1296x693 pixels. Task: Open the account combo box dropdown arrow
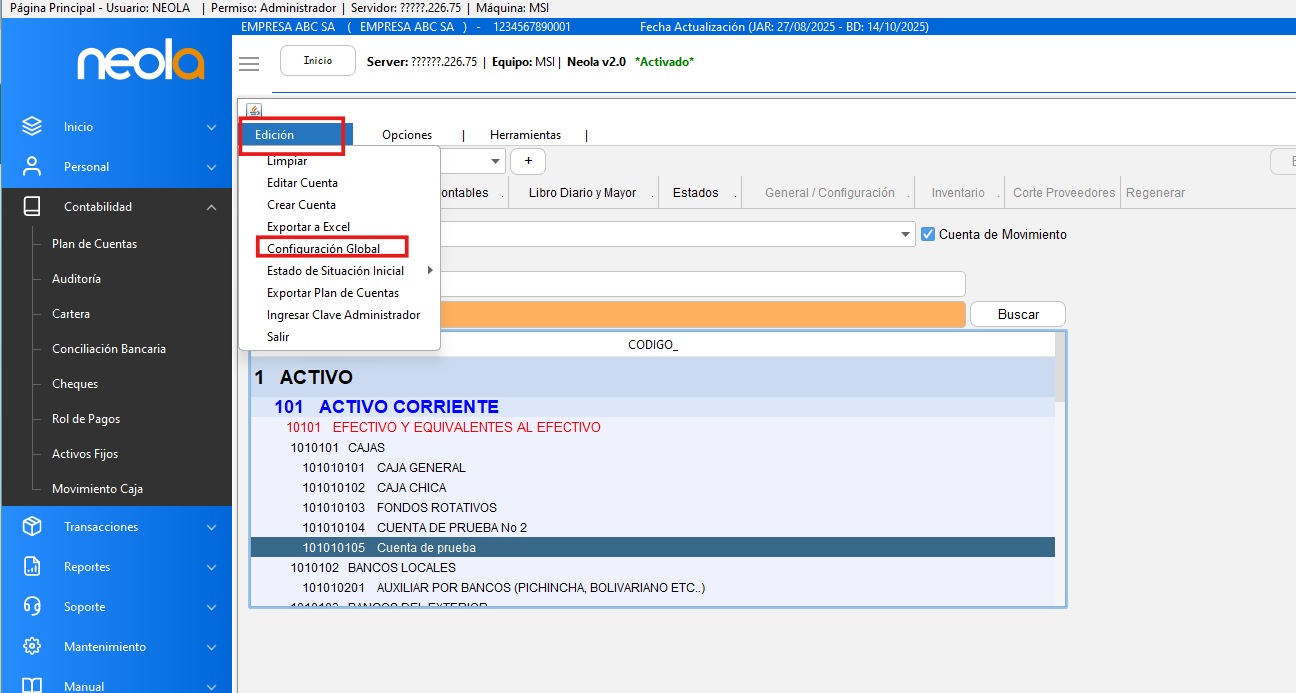point(906,234)
